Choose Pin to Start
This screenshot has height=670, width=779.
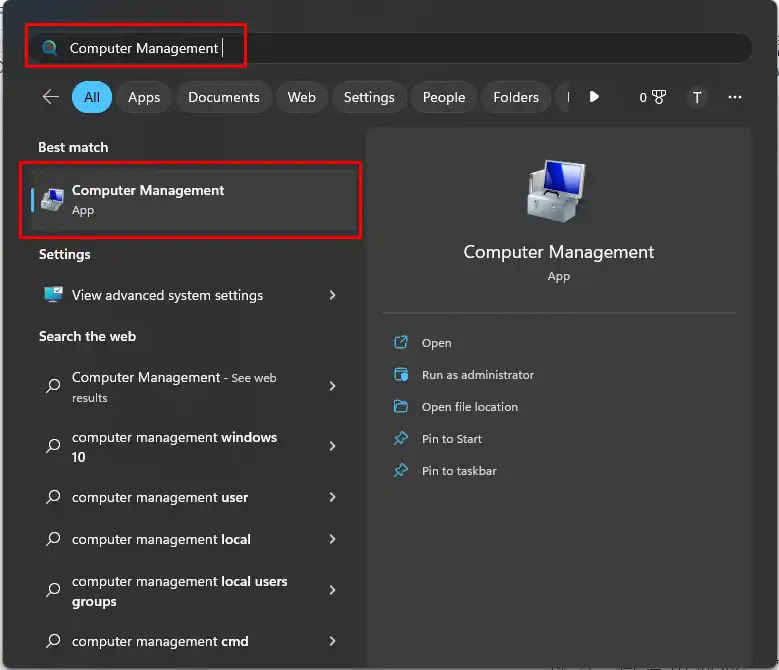point(452,439)
